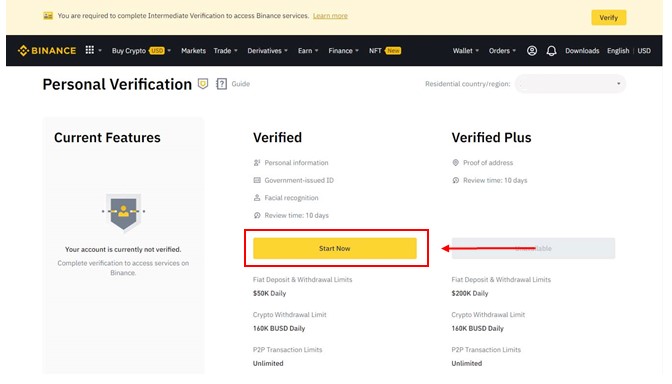The height and width of the screenshot is (384, 672).
Task: Change language via English
Action: point(618,51)
